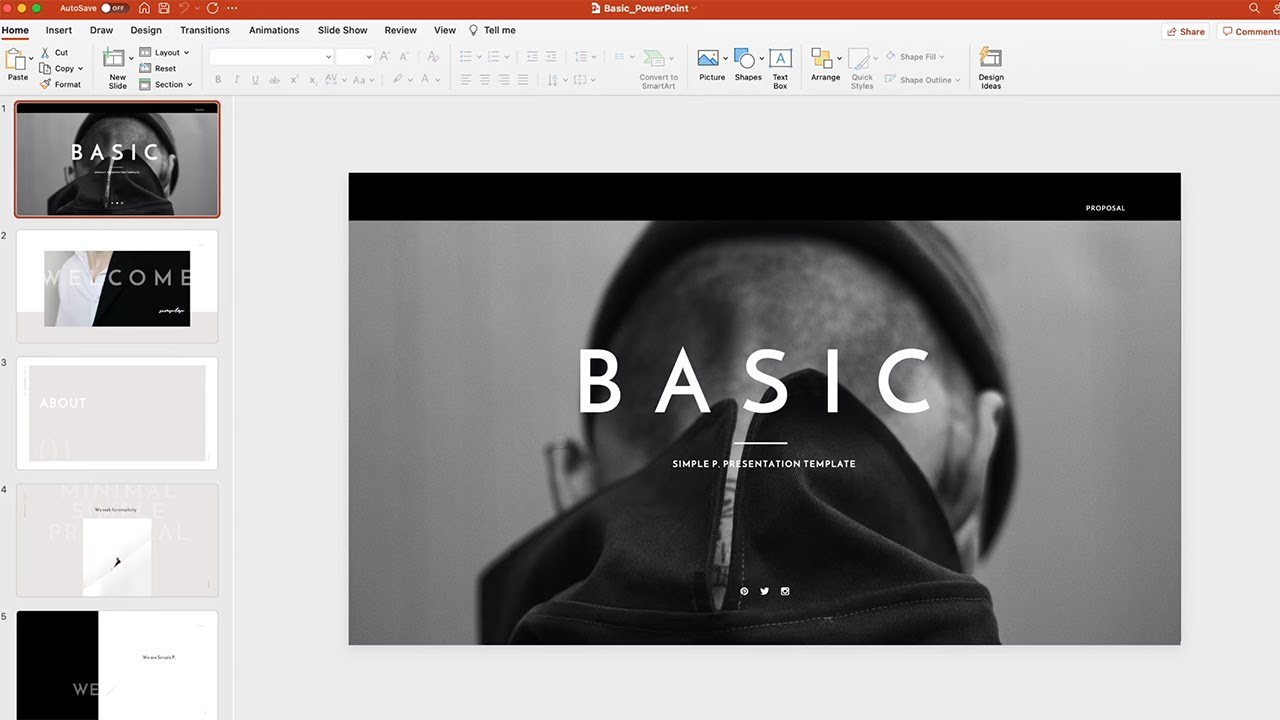Click the Decrease Font Size icon

[x=404, y=56]
